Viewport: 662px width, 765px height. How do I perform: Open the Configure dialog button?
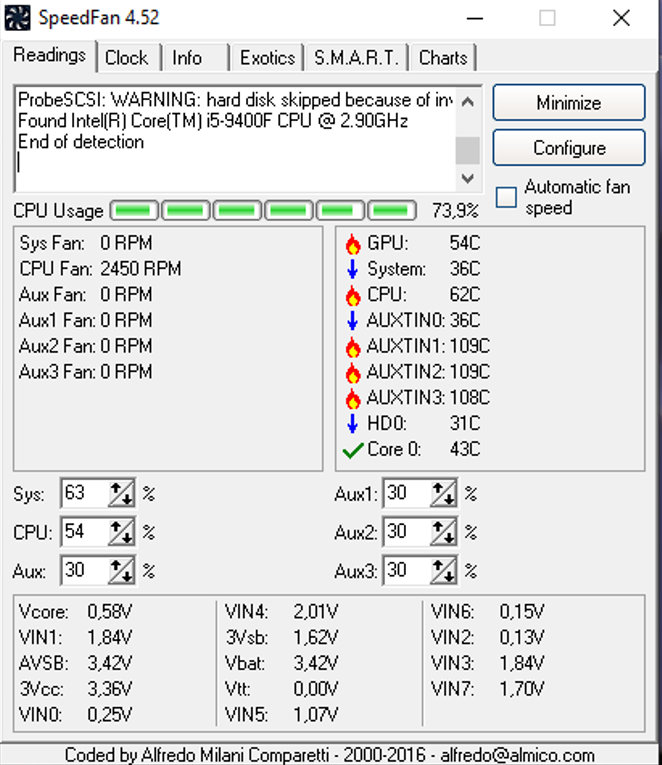569,148
